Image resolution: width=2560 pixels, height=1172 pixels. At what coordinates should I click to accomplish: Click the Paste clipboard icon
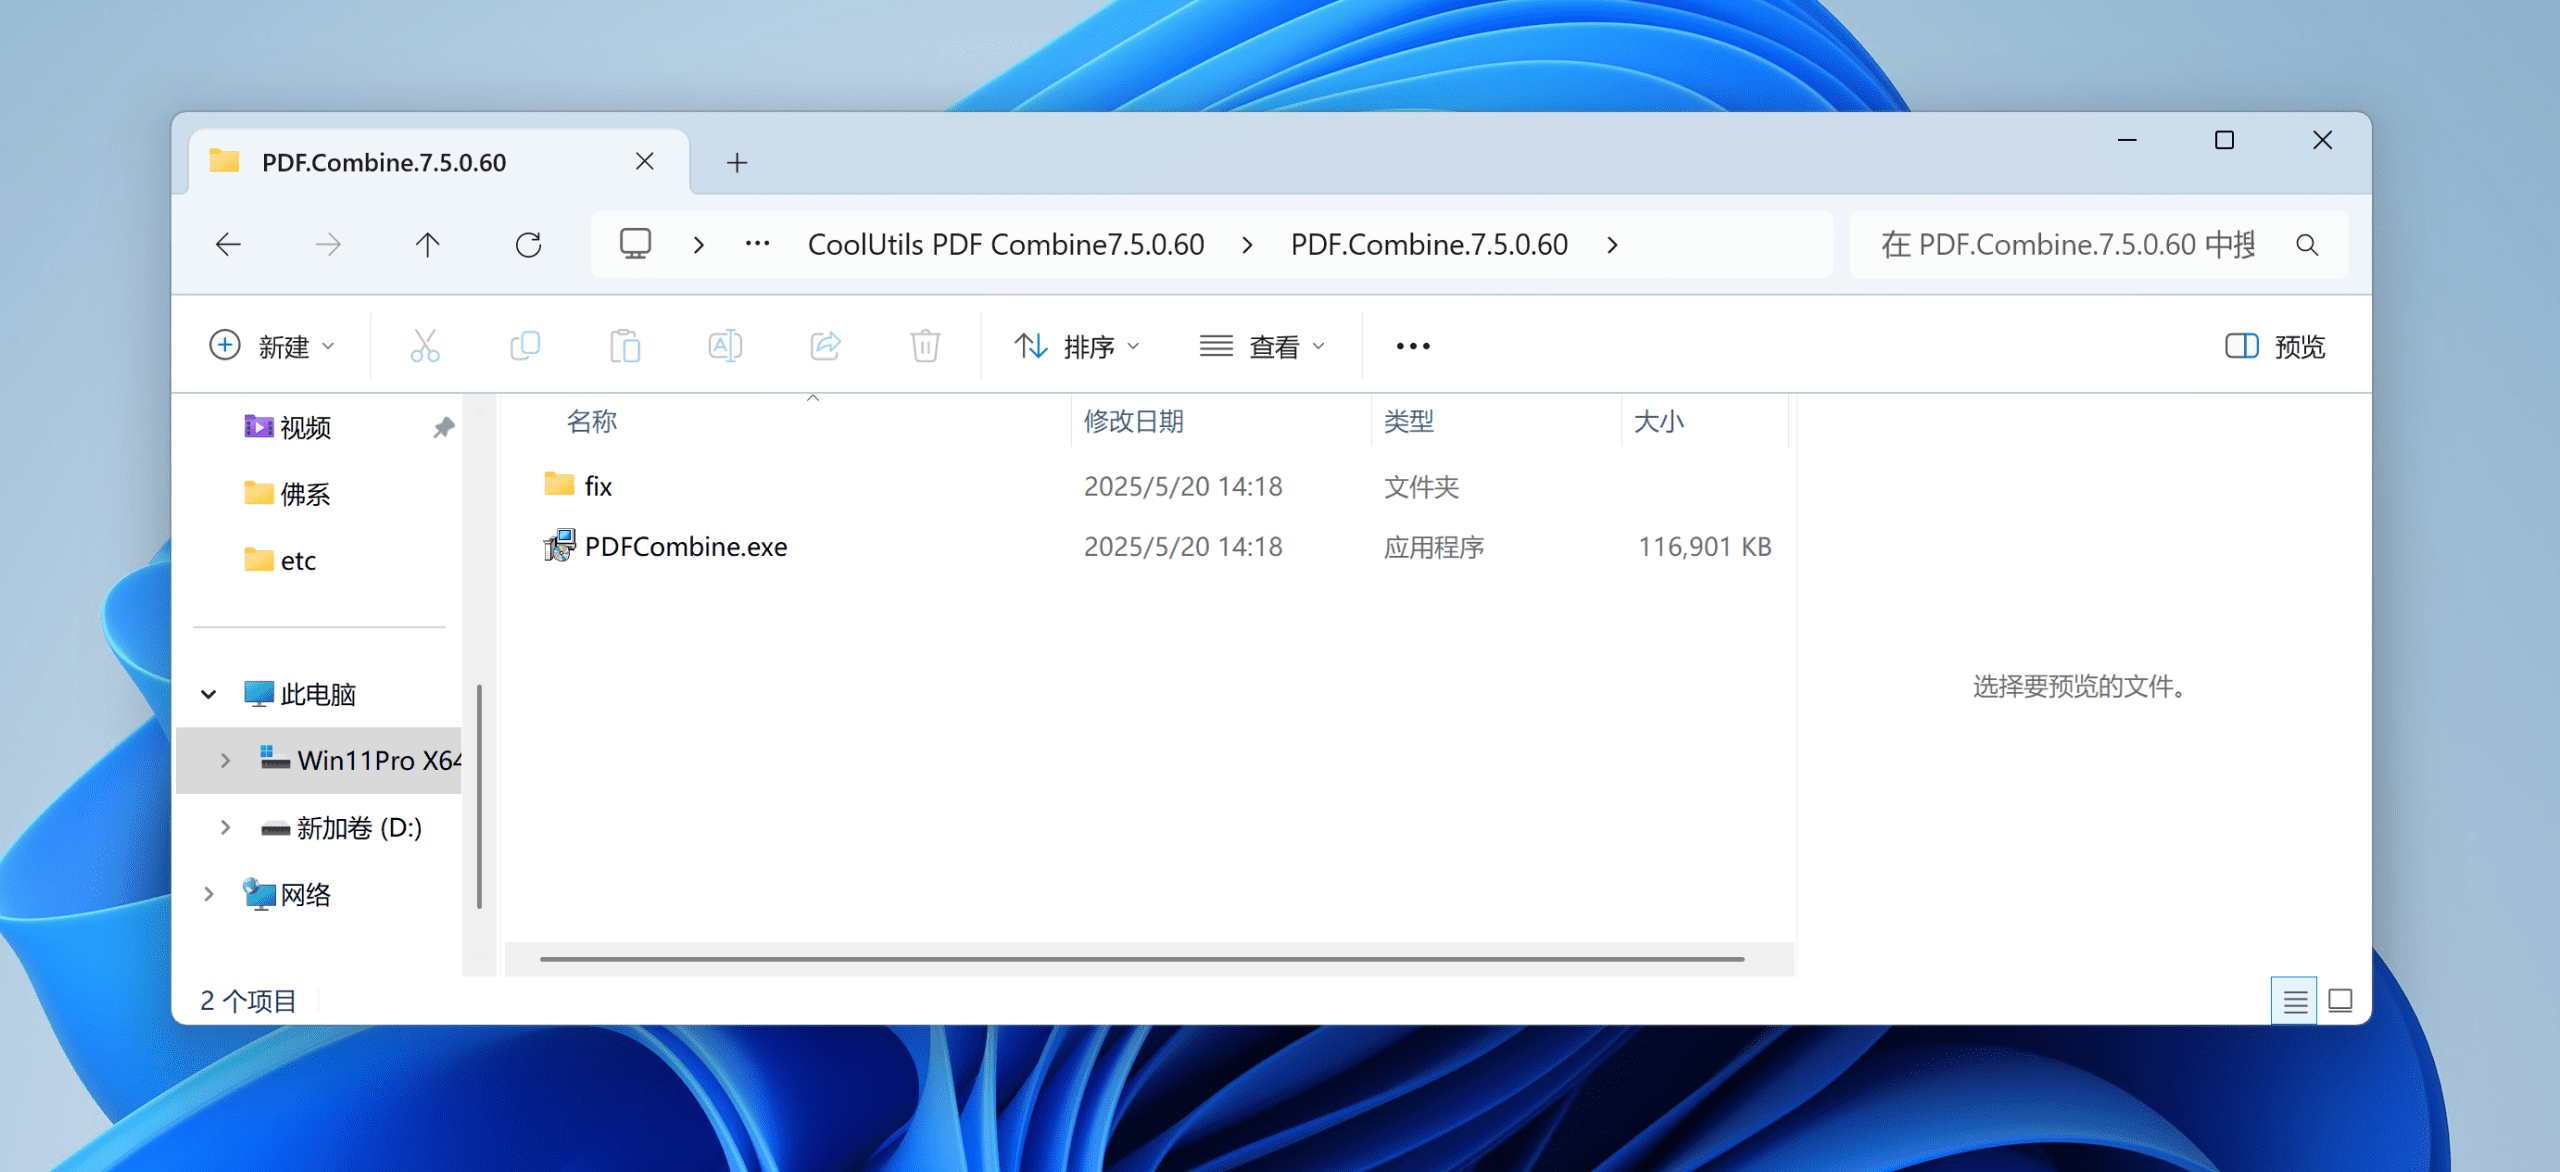coord(625,346)
